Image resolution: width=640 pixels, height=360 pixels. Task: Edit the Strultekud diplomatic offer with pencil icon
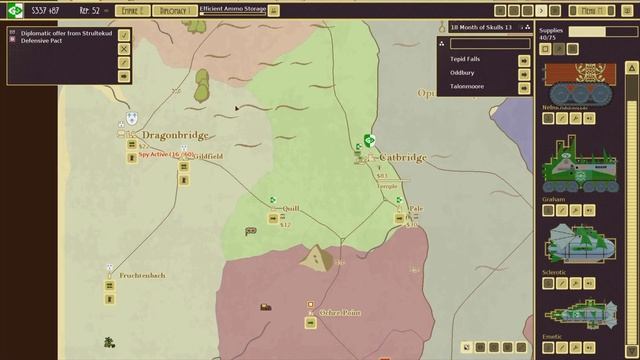(x=124, y=62)
